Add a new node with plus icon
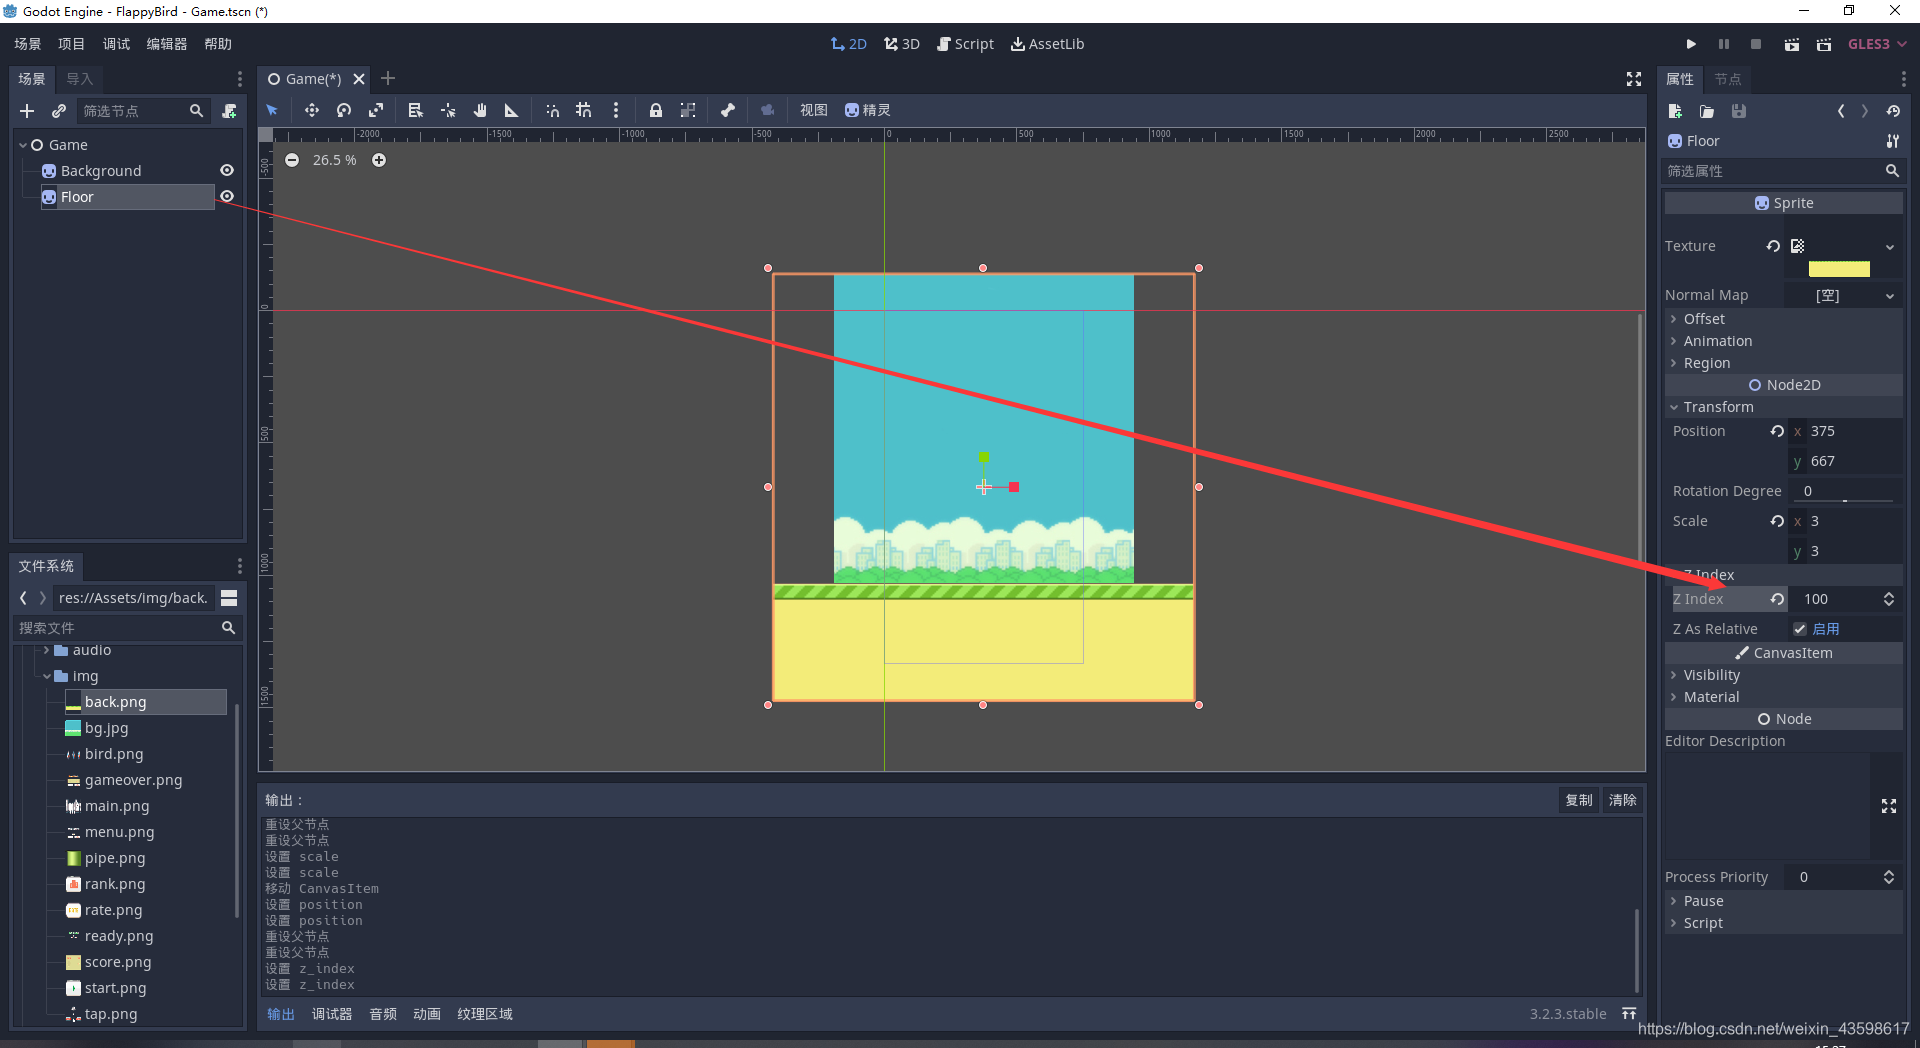The width and height of the screenshot is (1920, 1048). point(27,111)
